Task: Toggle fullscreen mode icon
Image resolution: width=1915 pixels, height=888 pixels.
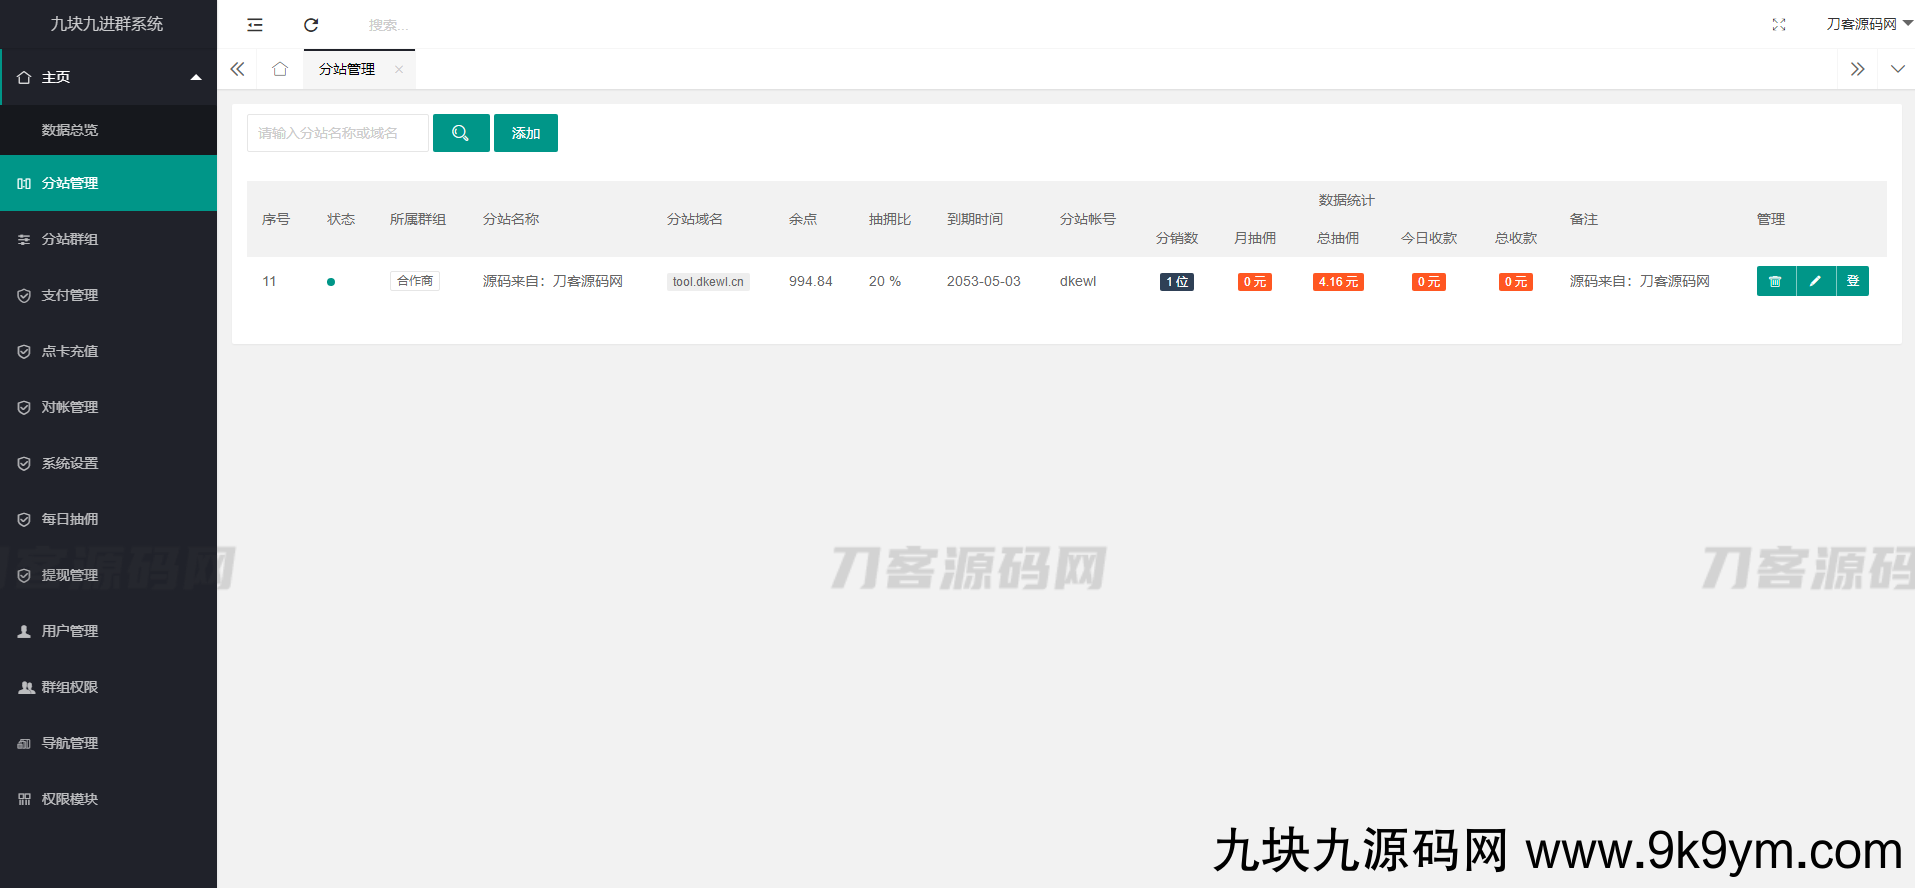Action: [1778, 25]
